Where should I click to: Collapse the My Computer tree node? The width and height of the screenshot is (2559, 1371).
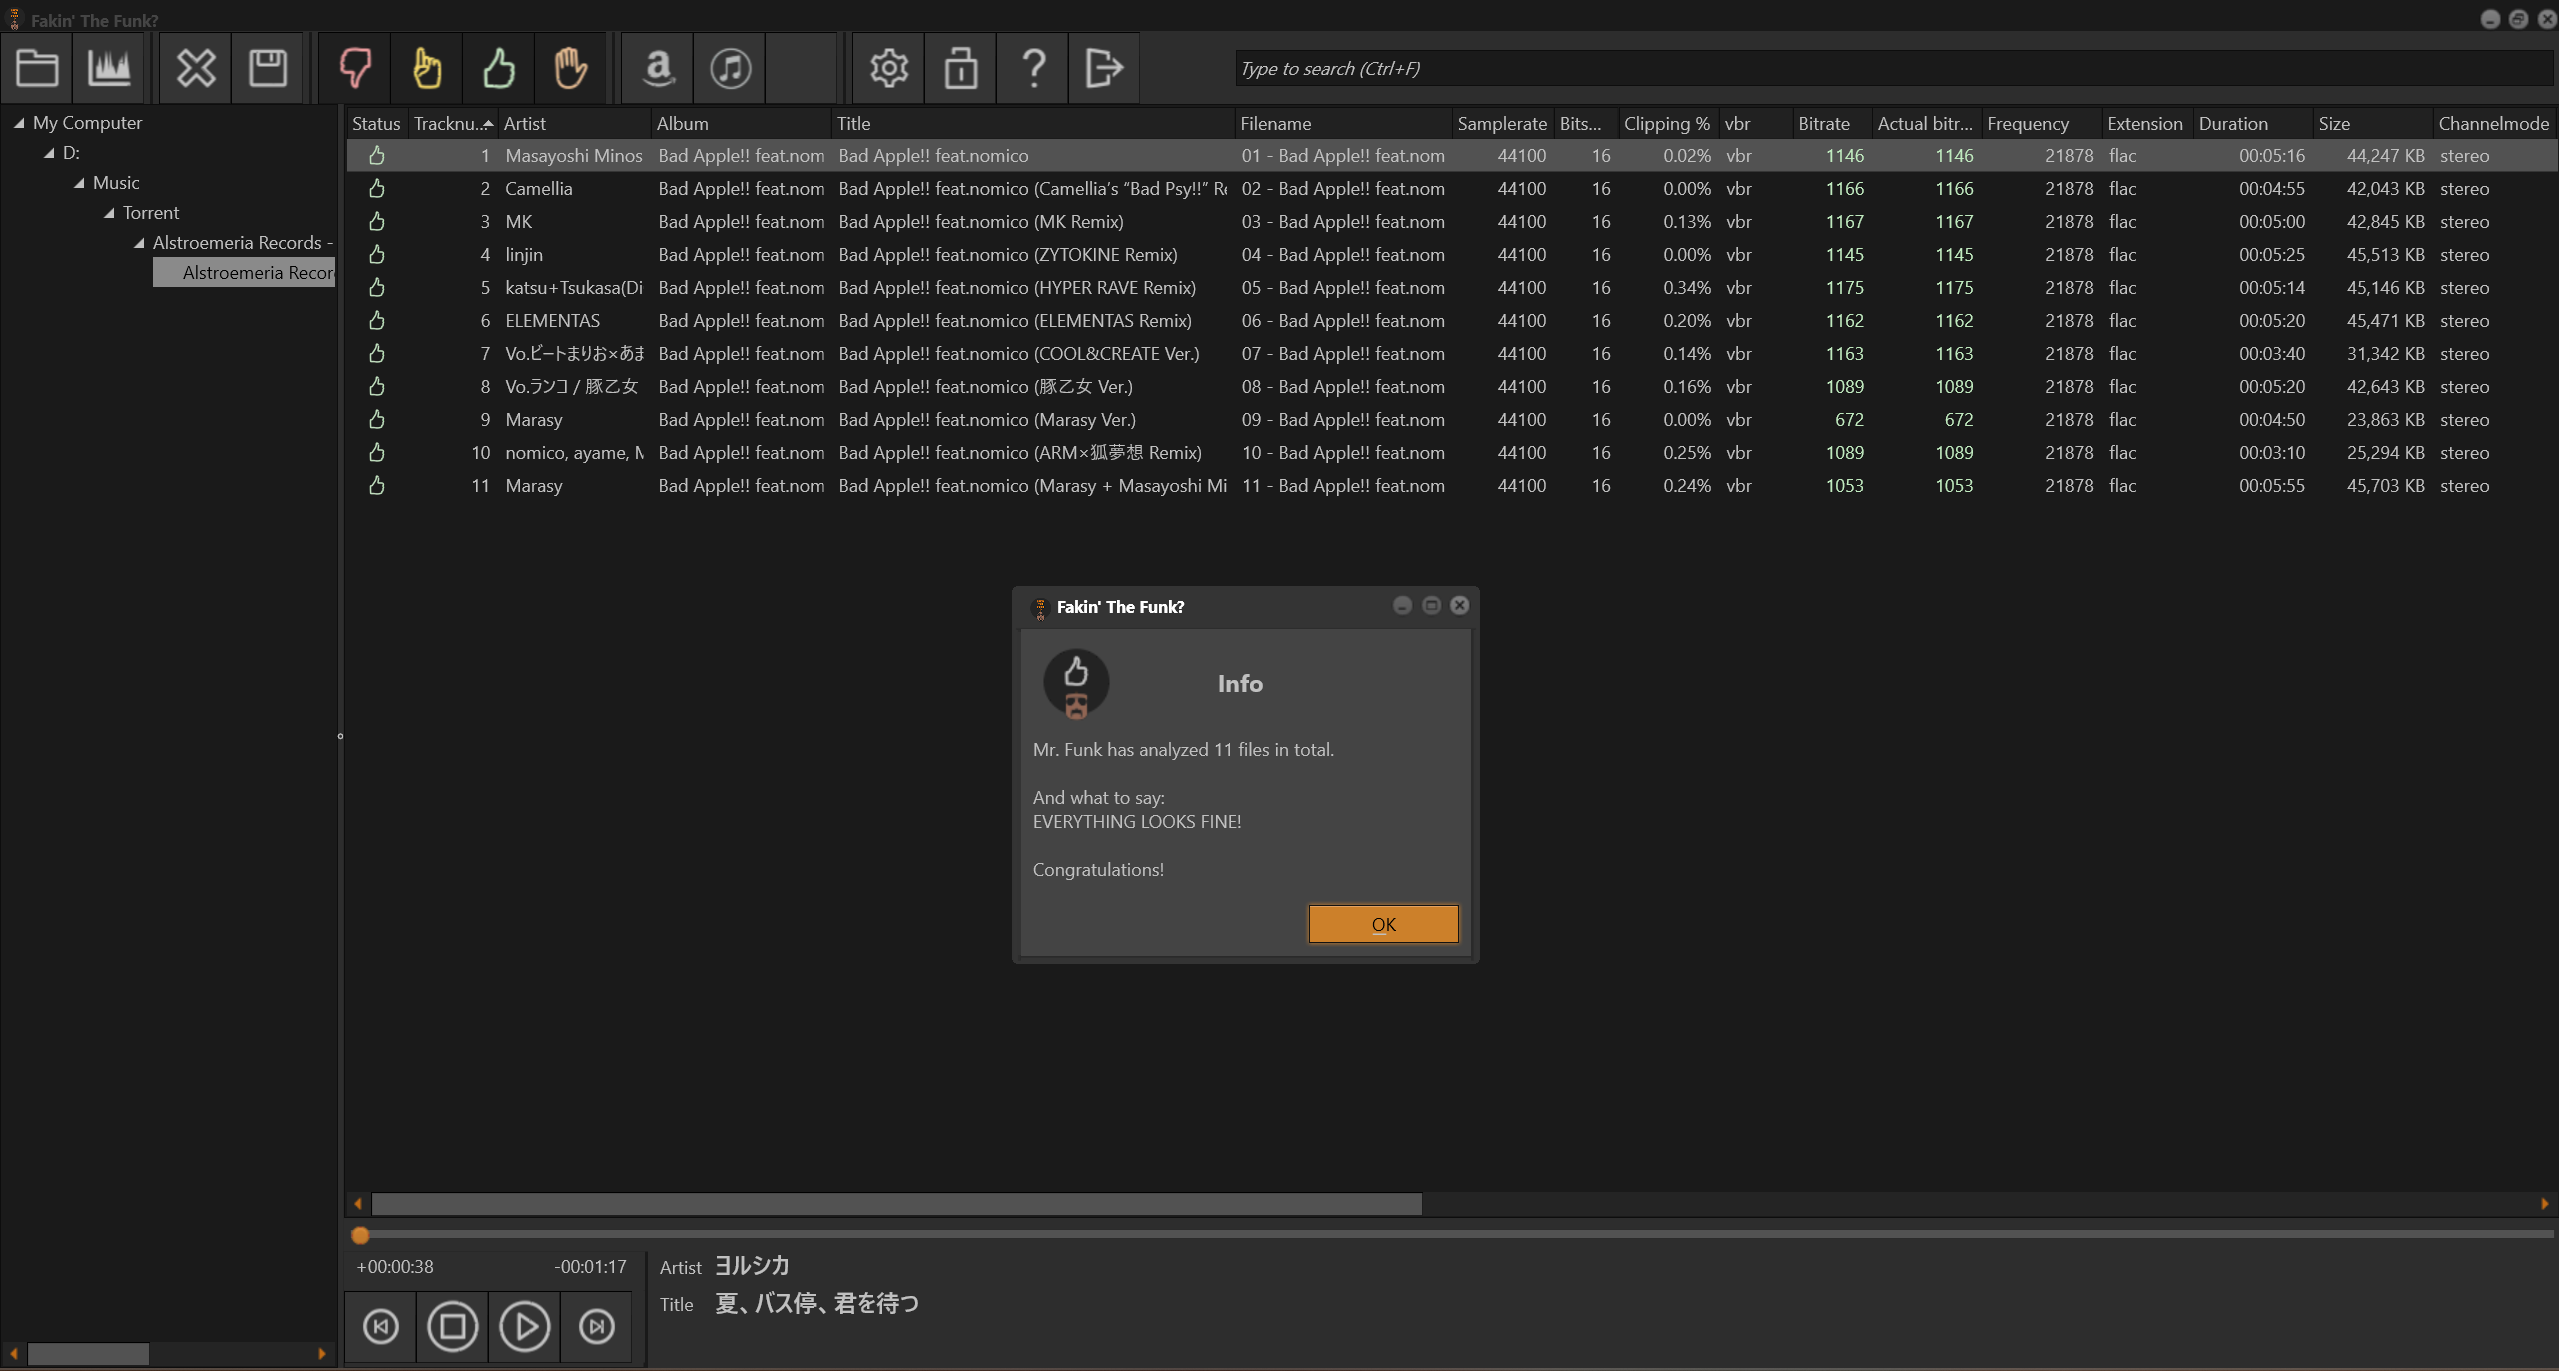click(19, 123)
